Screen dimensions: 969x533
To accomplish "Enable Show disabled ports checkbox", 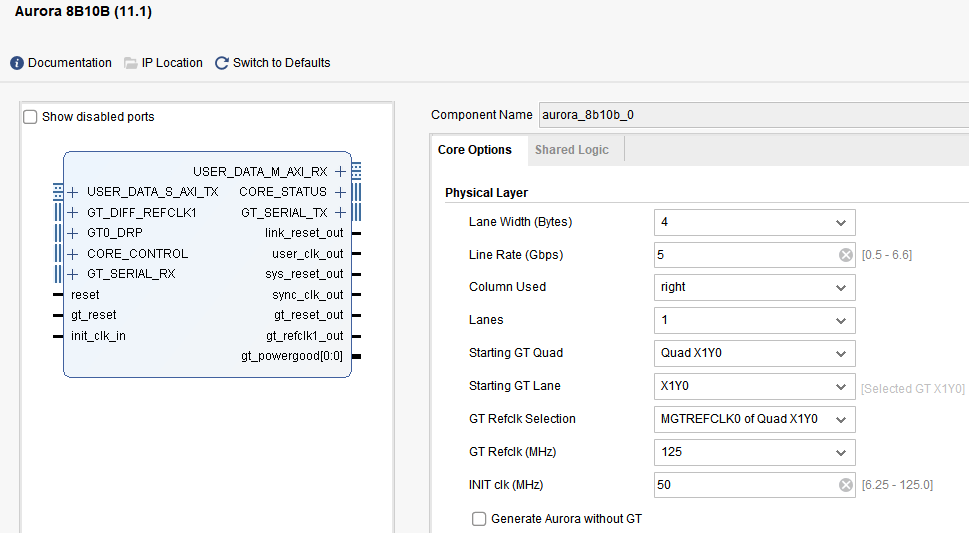I will click(30, 117).
